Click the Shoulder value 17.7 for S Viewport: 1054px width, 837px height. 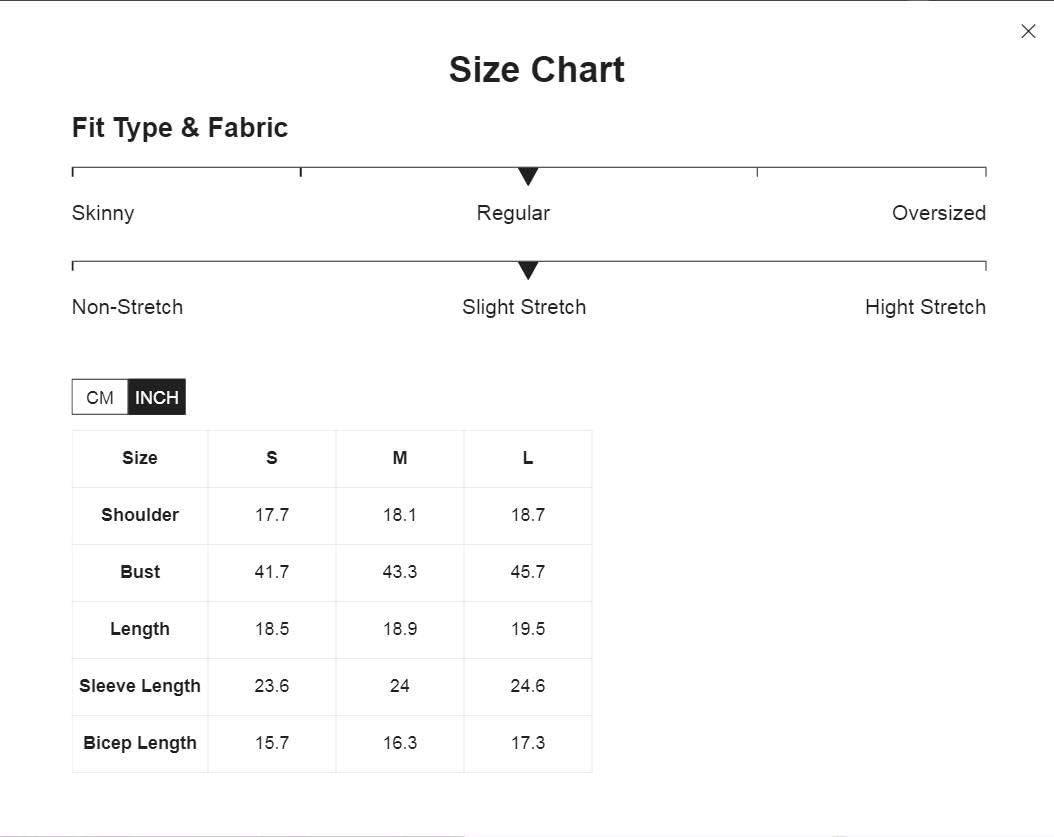click(272, 515)
